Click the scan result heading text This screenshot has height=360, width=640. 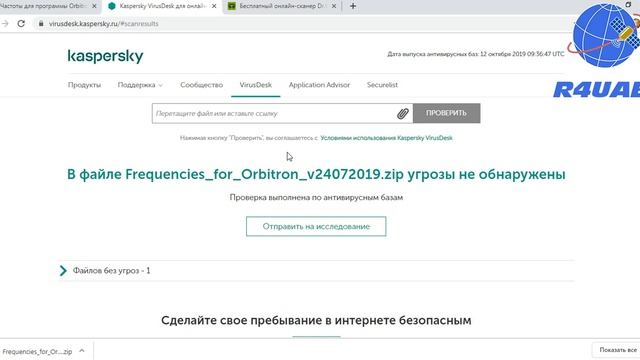[x=316, y=174]
